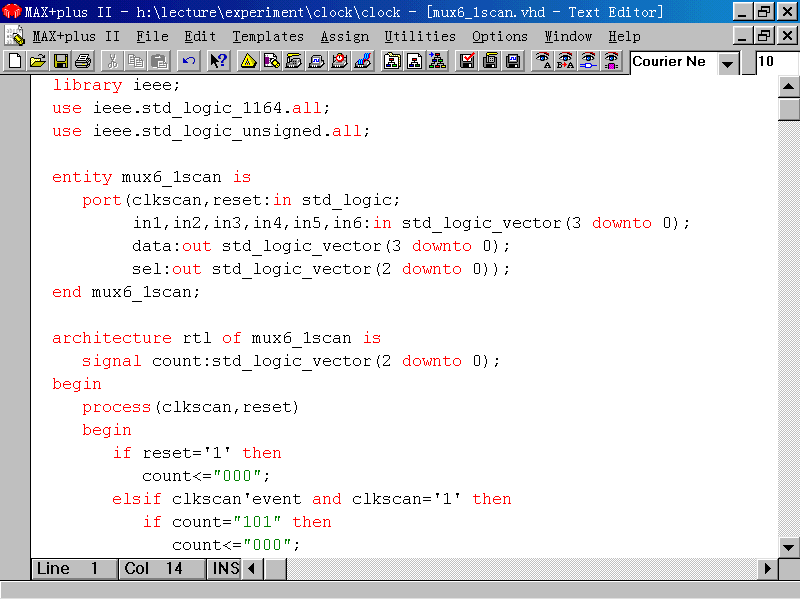Screen dimensions: 800x600
Task: Cut selection with the scissors icon
Action: pos(112,61)
